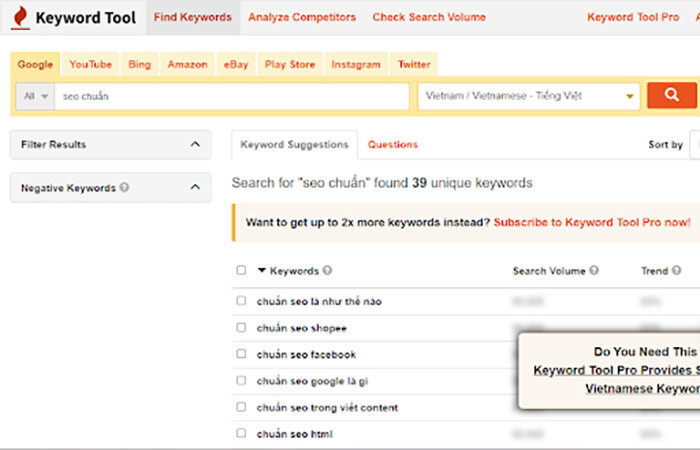The image size is (700, 450).
Task: Open the Search Volume info icon
Action: pyautogui.click(x=594, y=271)
